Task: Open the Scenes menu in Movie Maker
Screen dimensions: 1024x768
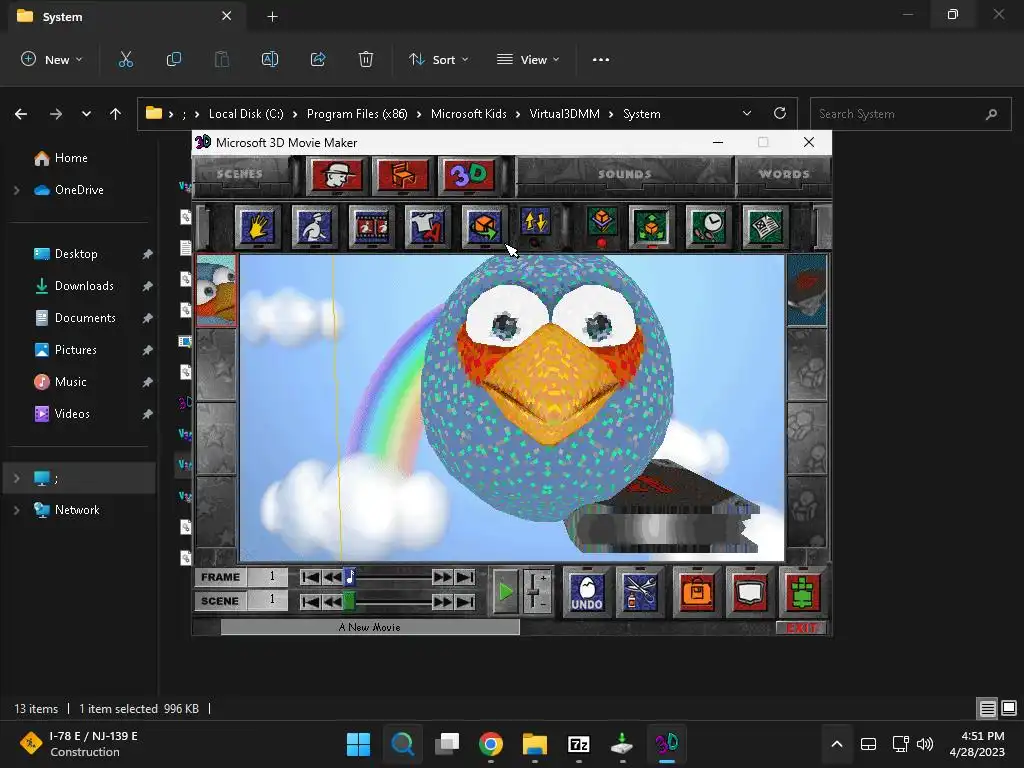Action: (x=240, y=174)
